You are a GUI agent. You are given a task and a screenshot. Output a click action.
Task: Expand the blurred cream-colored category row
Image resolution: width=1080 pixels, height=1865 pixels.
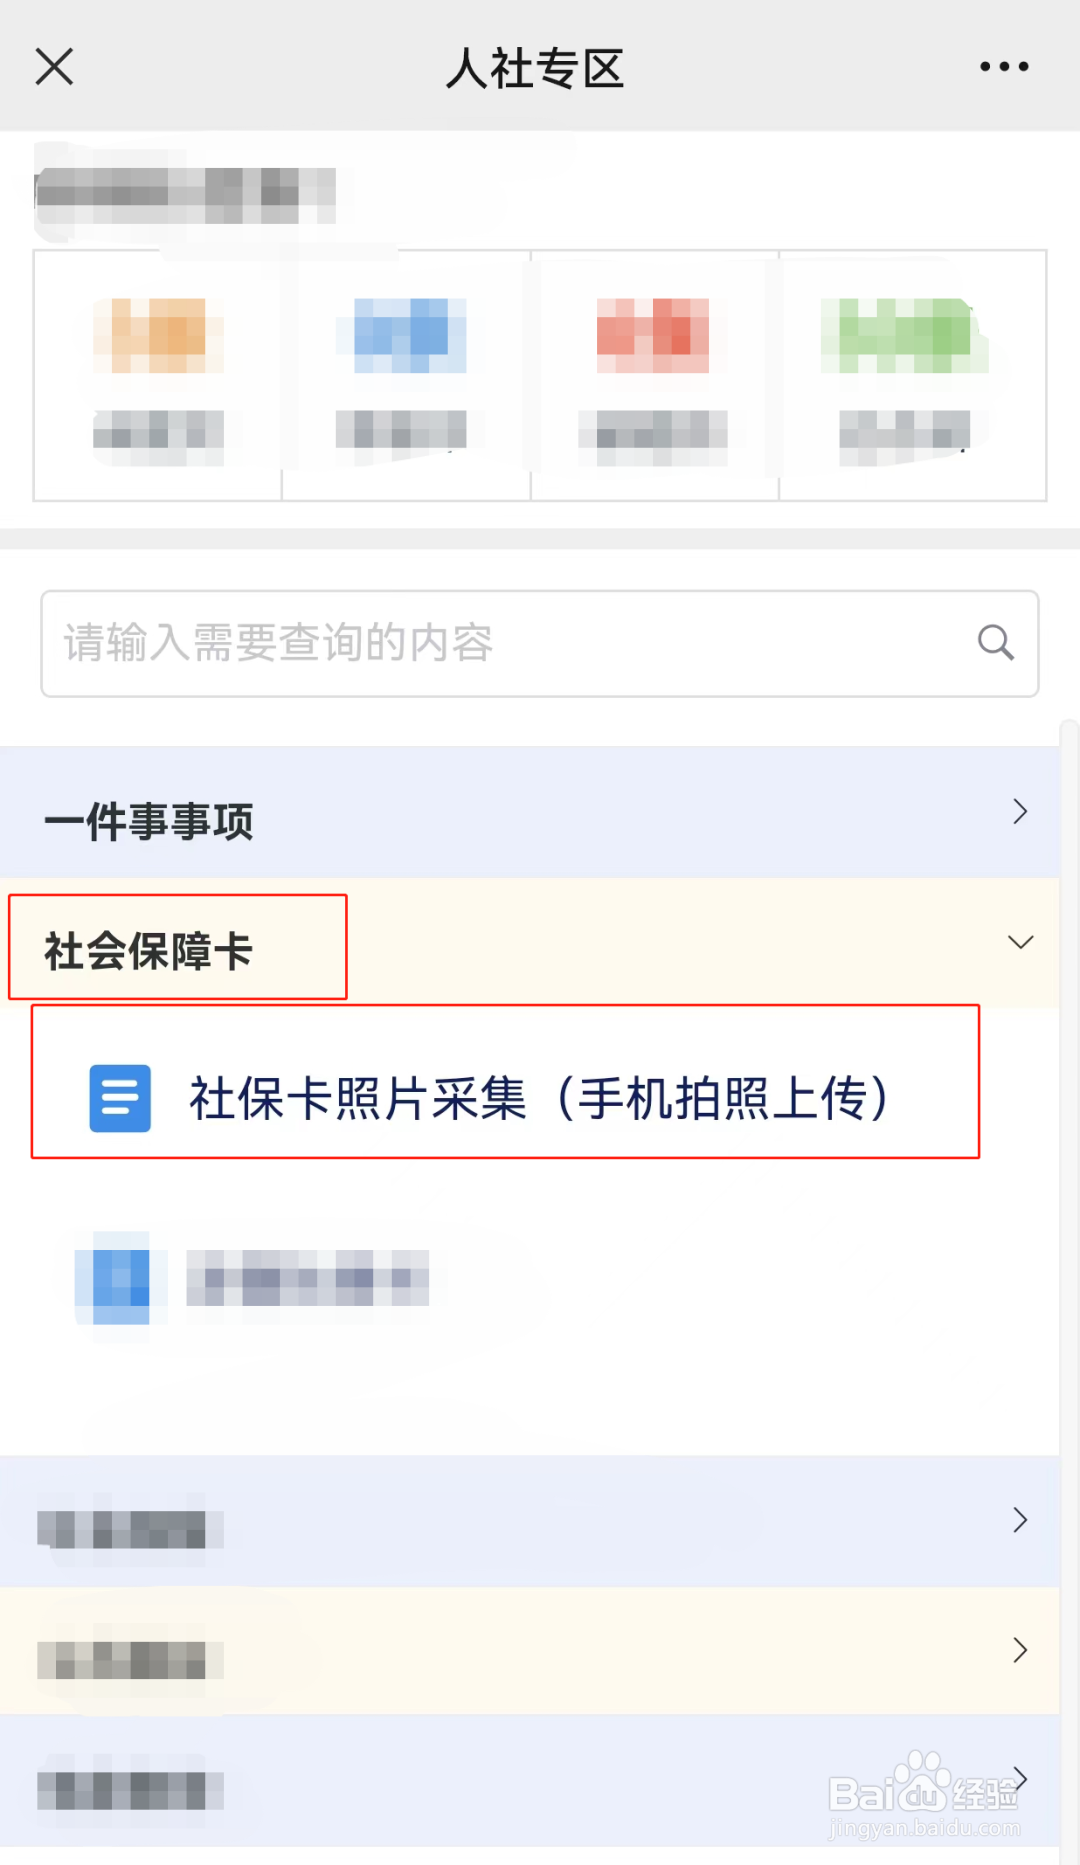pyautogui.click(x=530, y=1651)
